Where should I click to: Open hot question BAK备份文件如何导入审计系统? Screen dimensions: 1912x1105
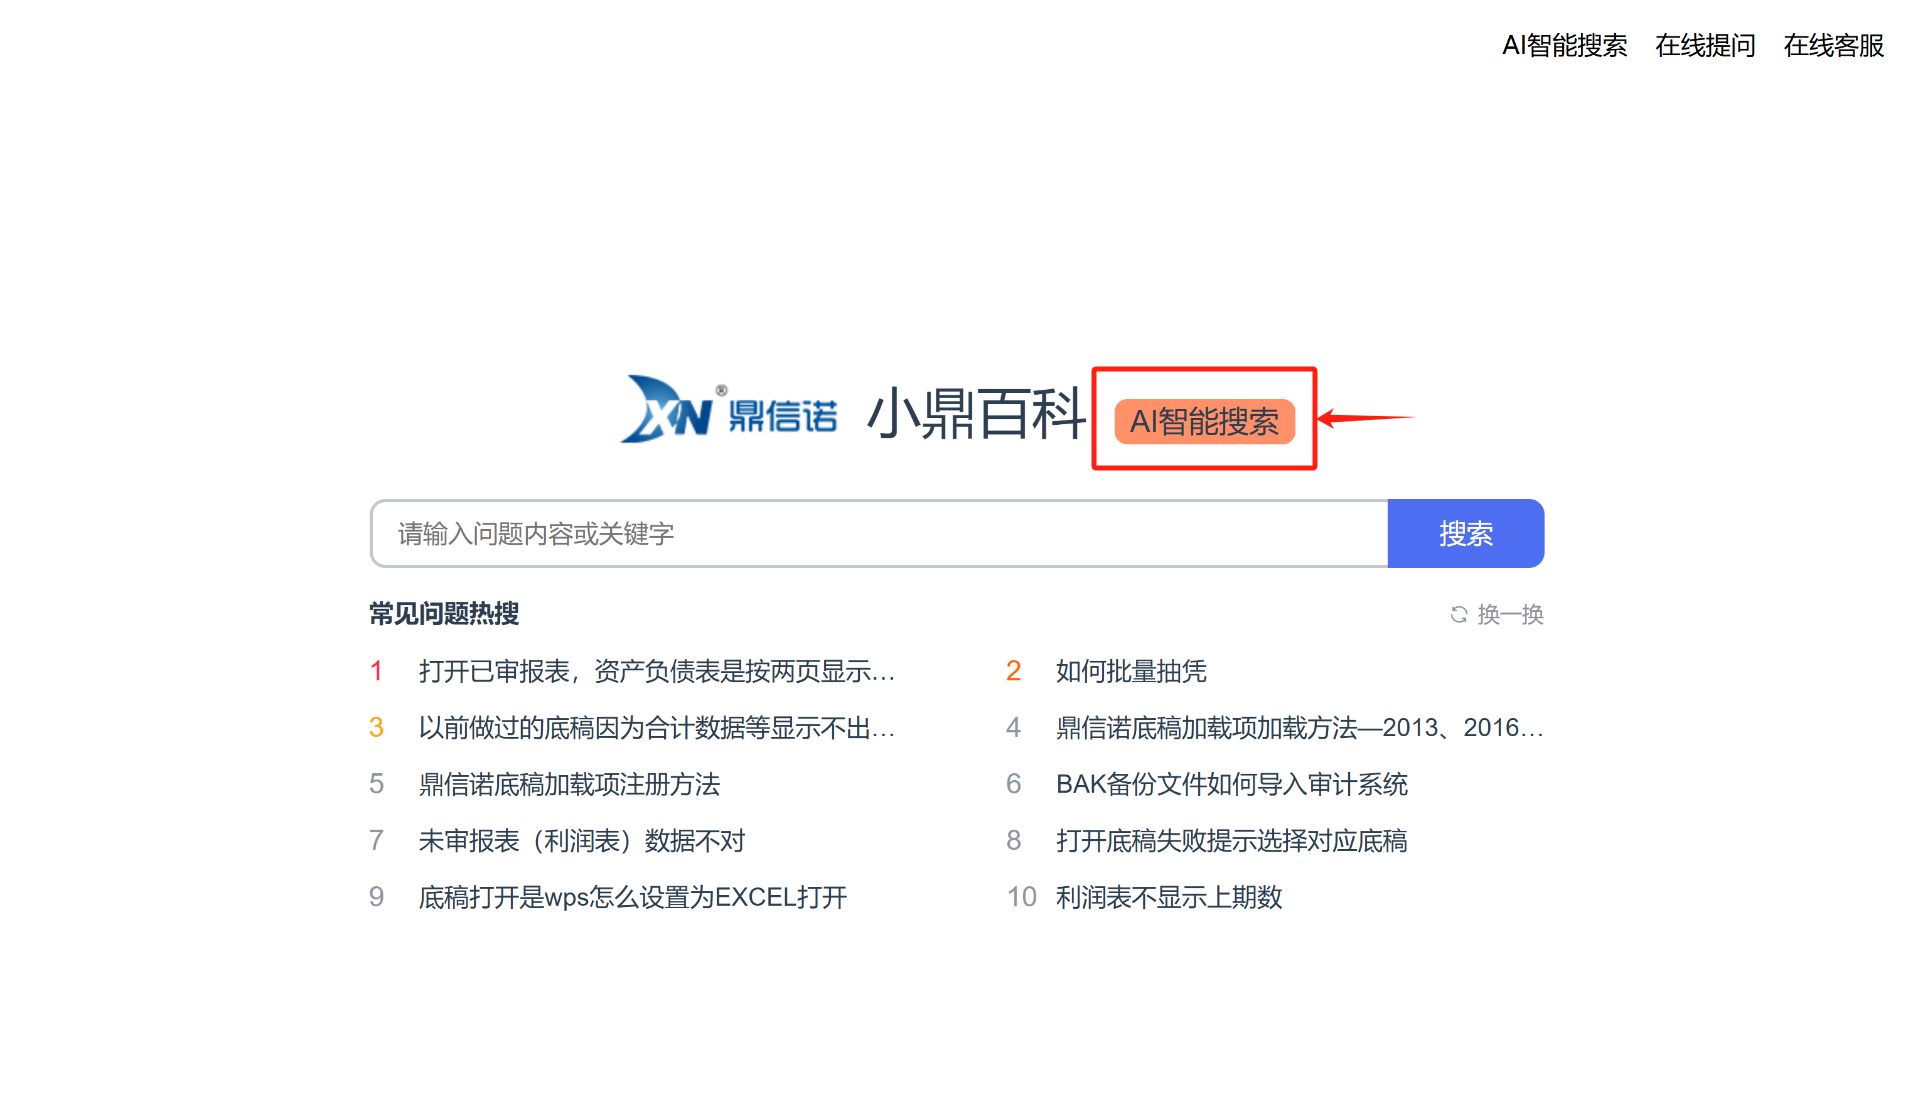coord(1232,784)
